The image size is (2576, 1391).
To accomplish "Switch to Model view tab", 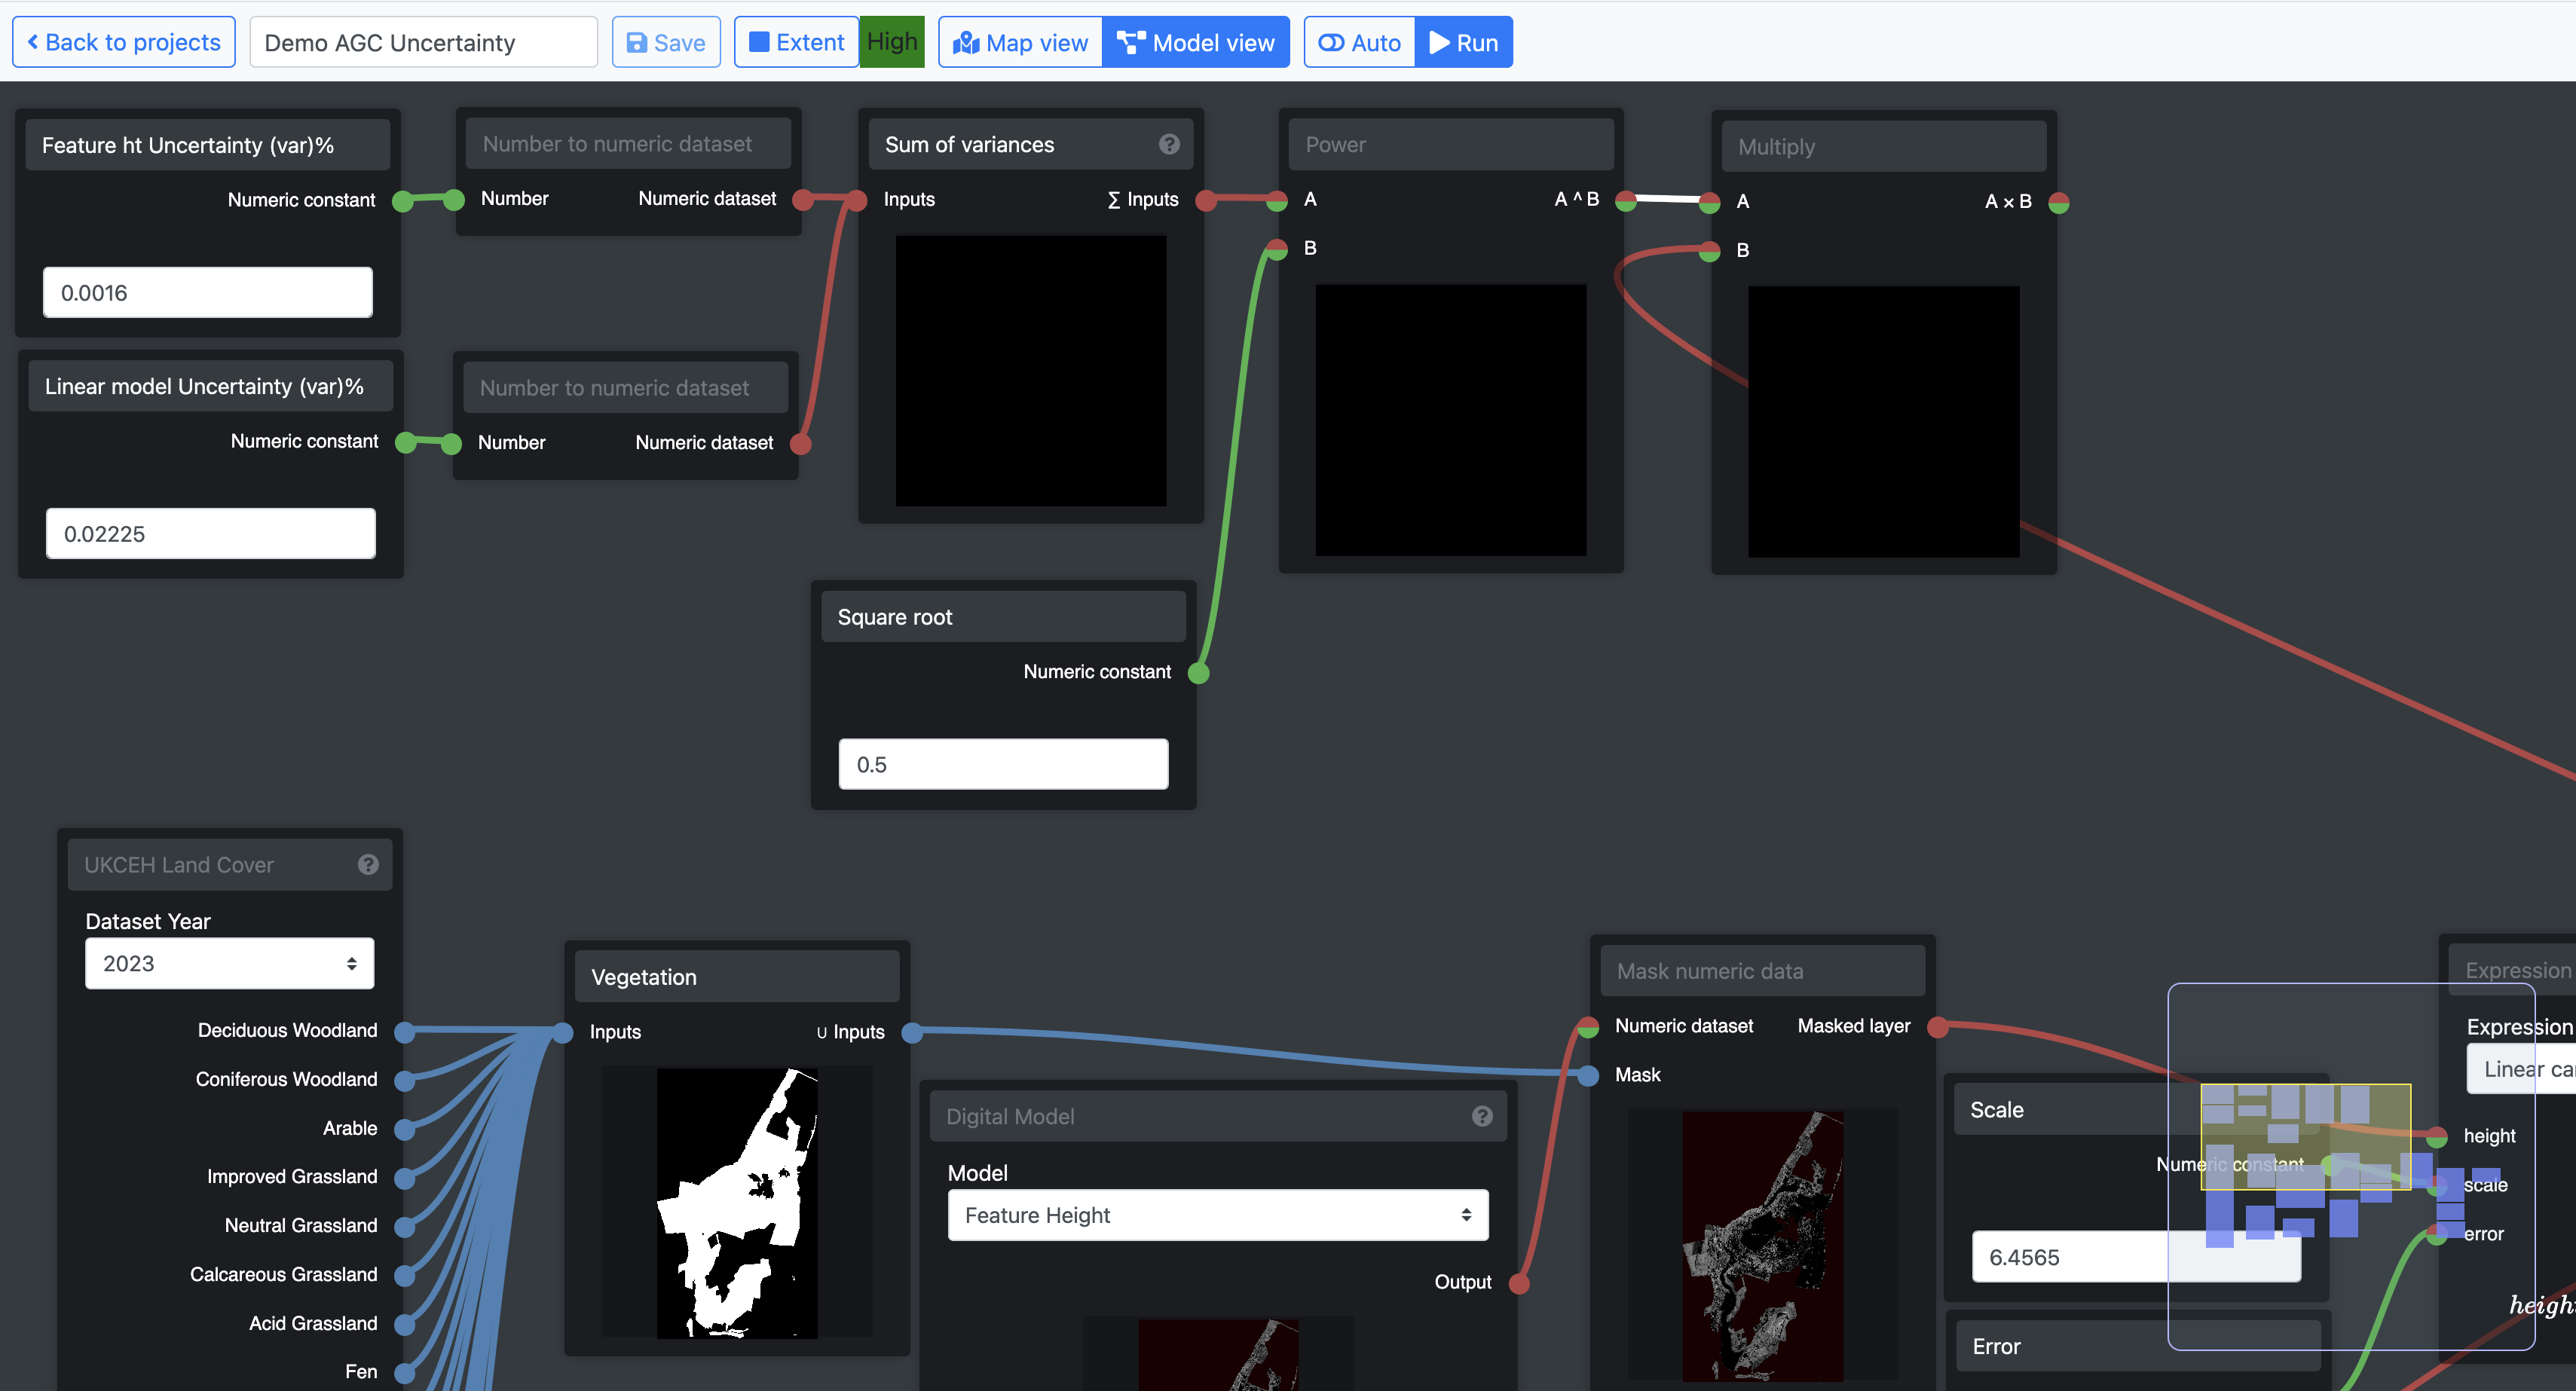I will tap(1195, 42).
